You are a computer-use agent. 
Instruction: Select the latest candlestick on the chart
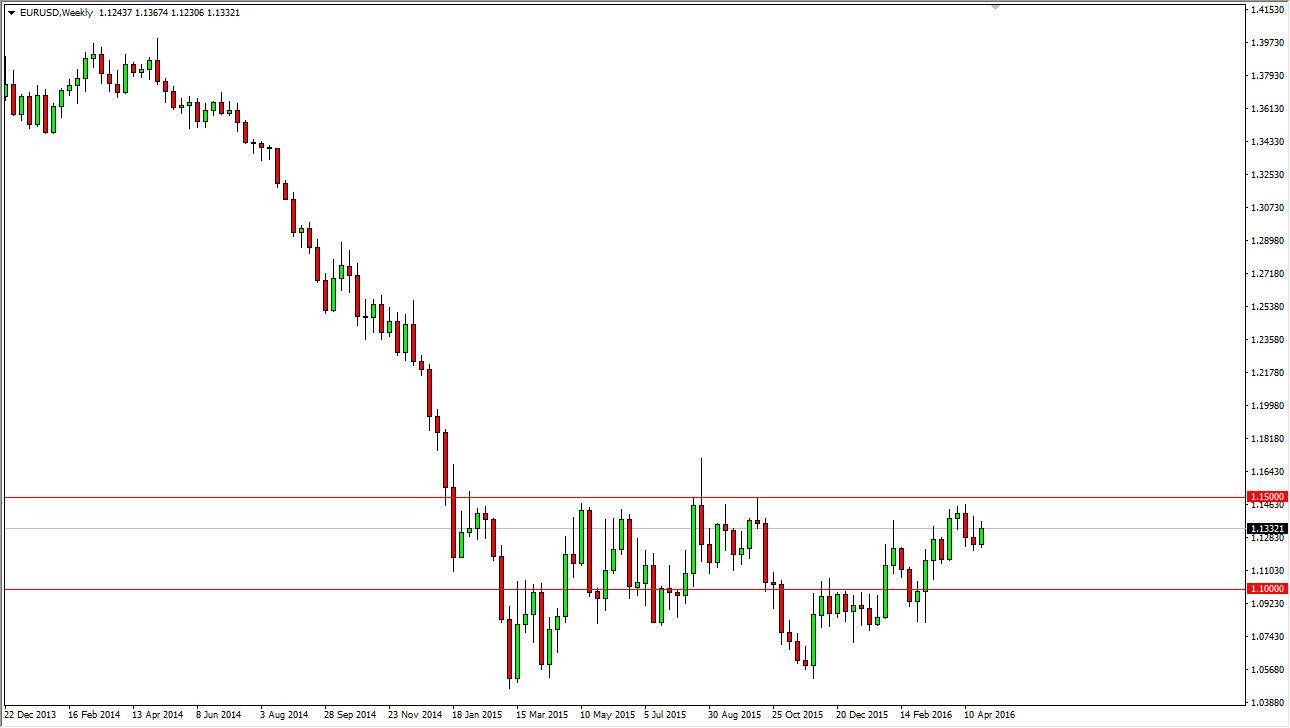[x=981, y=535]
